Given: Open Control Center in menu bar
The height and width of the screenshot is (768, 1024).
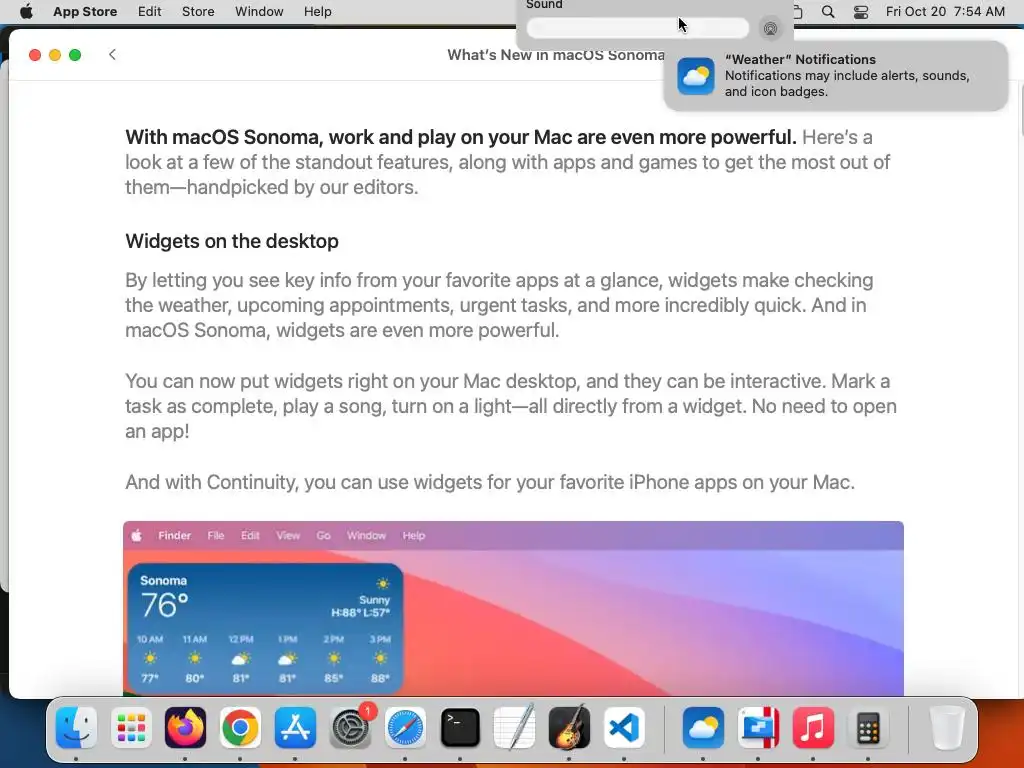Looking at the screenshot, I should click(x=861, y=11).
